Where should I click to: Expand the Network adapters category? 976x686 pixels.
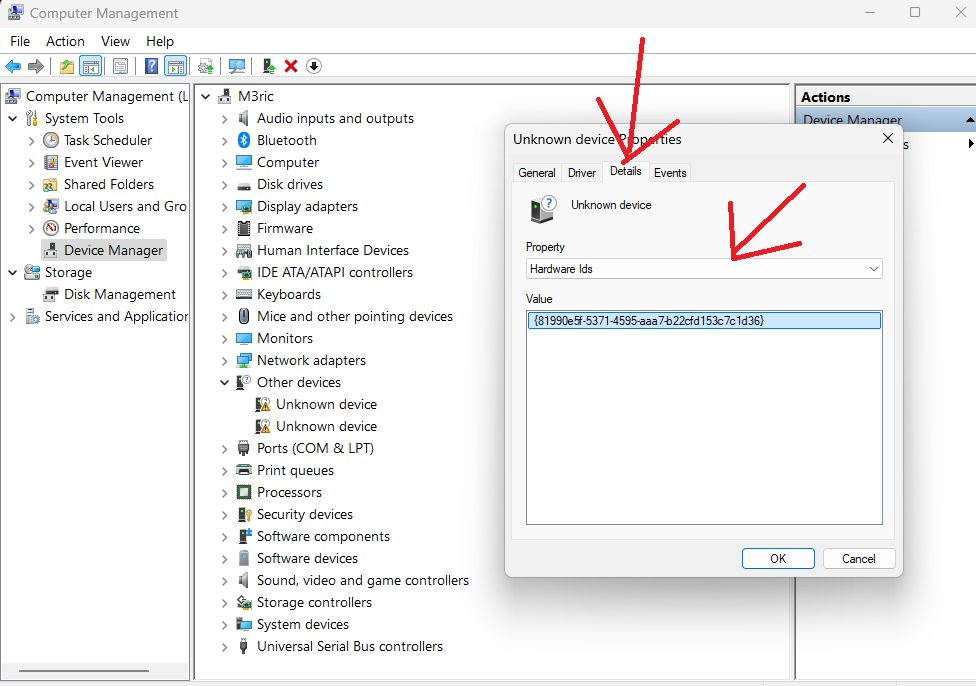[225, 360]
